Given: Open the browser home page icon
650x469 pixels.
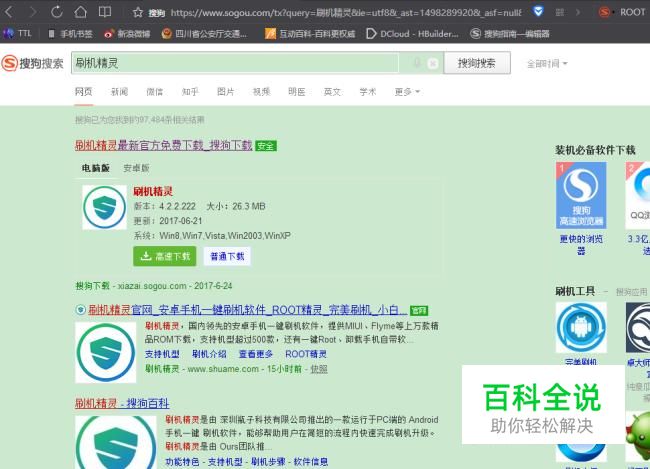Looking at the screenshot, I should click(80, 12).
